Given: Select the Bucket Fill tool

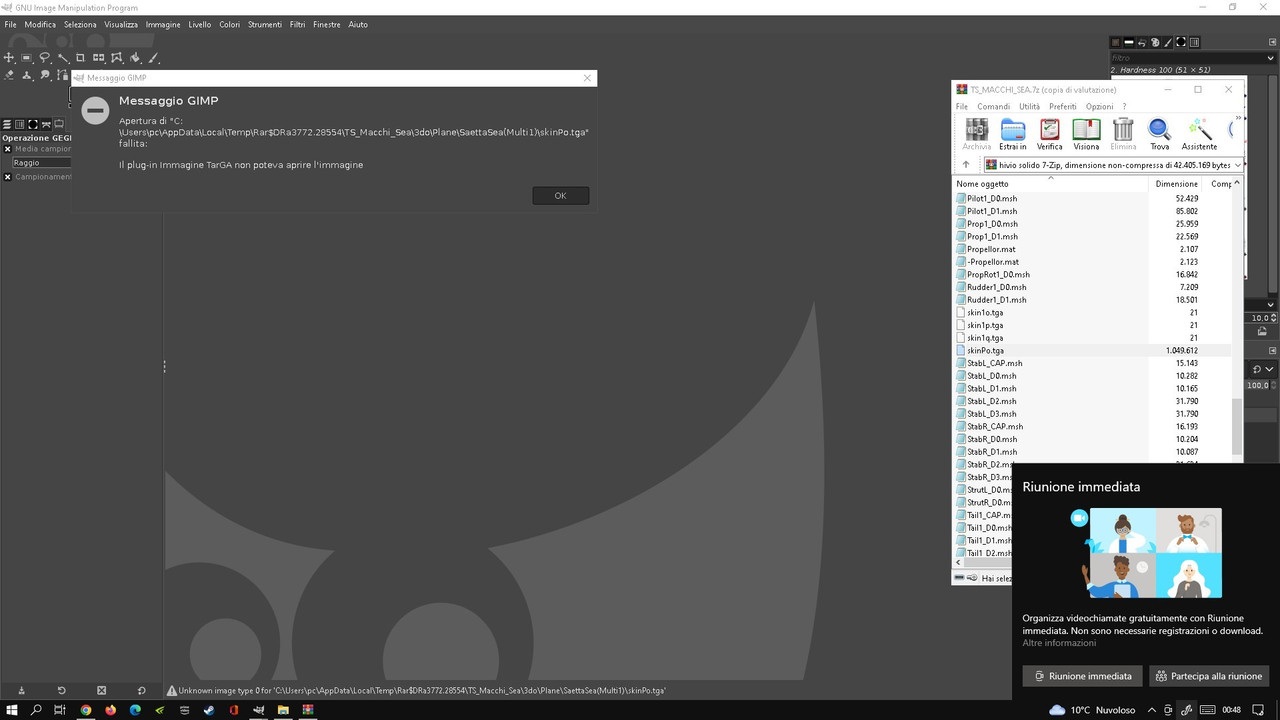Looking at the screenshot, I should (134, 58).
